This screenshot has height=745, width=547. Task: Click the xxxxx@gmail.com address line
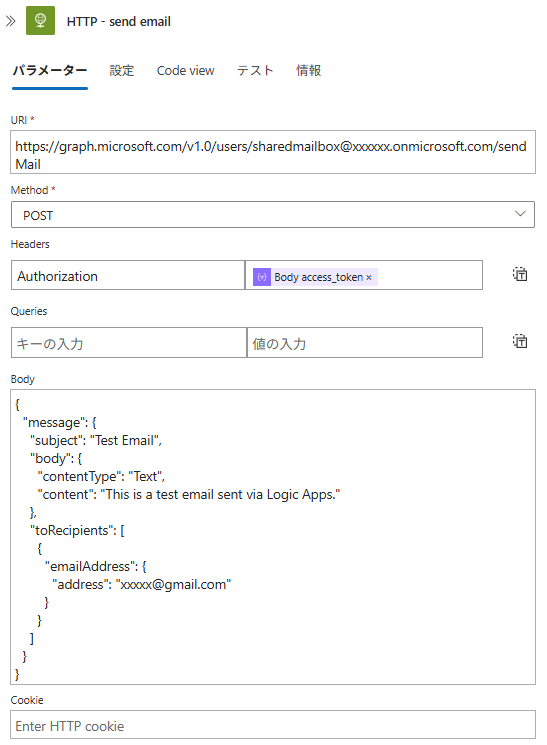142,584
